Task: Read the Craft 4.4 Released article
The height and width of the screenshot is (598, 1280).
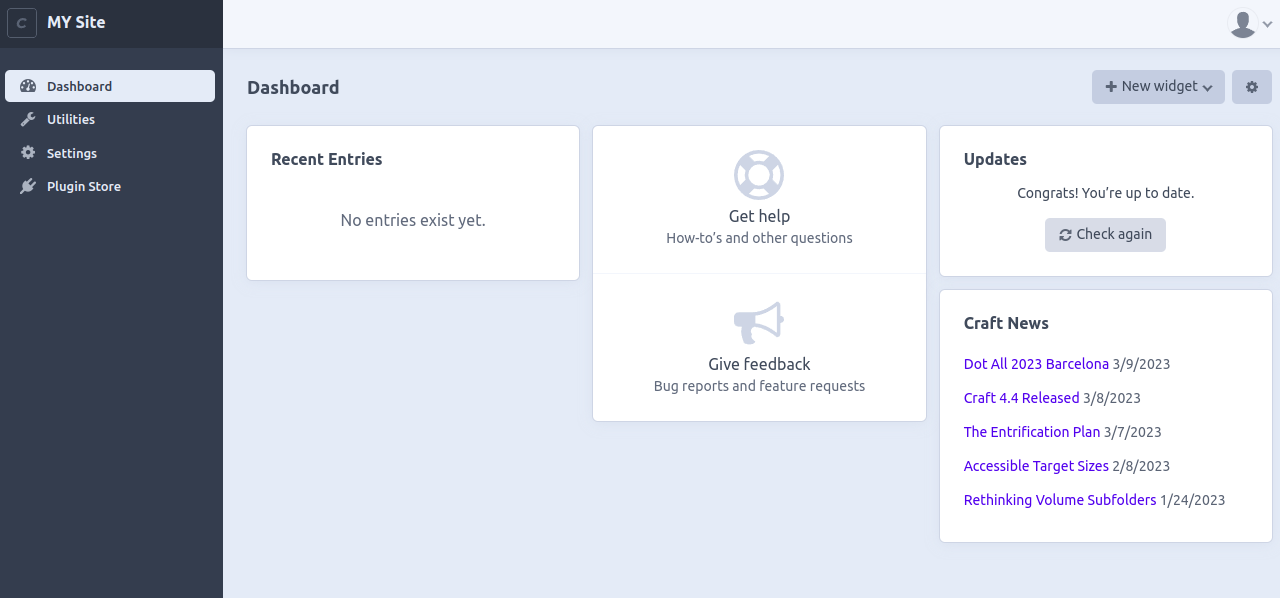Action: [x=1021, y=398]
